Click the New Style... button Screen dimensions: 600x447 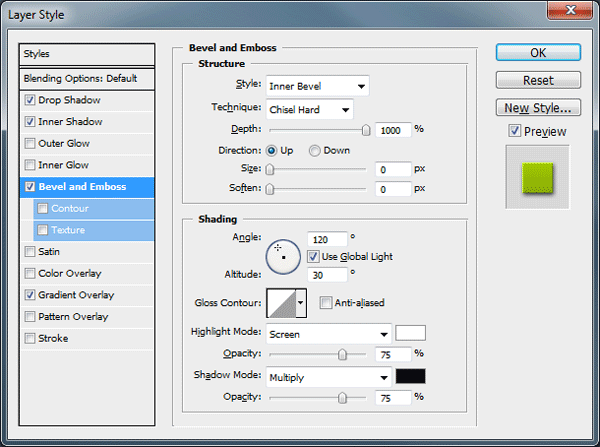(538, 108)
